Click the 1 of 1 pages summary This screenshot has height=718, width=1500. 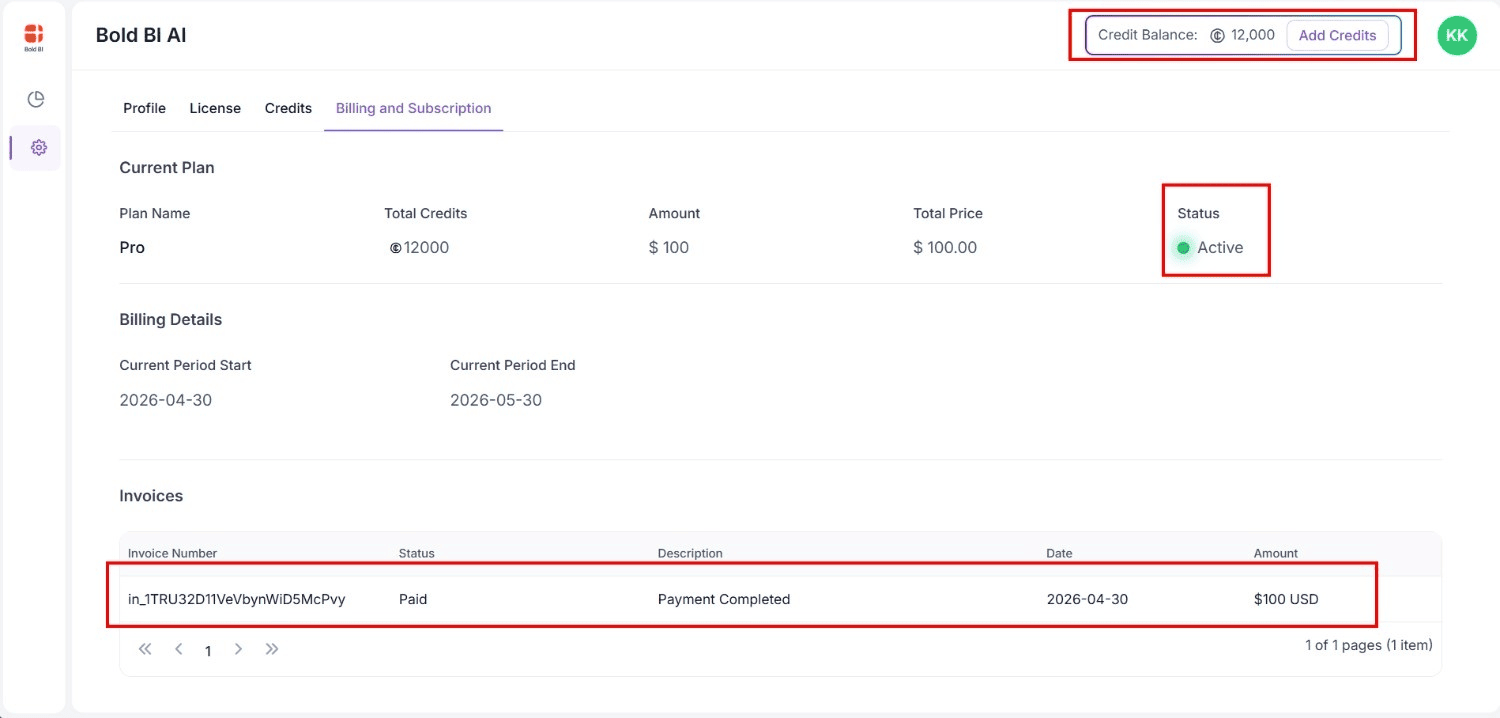pyautogui.click(x=1368, y=645)
